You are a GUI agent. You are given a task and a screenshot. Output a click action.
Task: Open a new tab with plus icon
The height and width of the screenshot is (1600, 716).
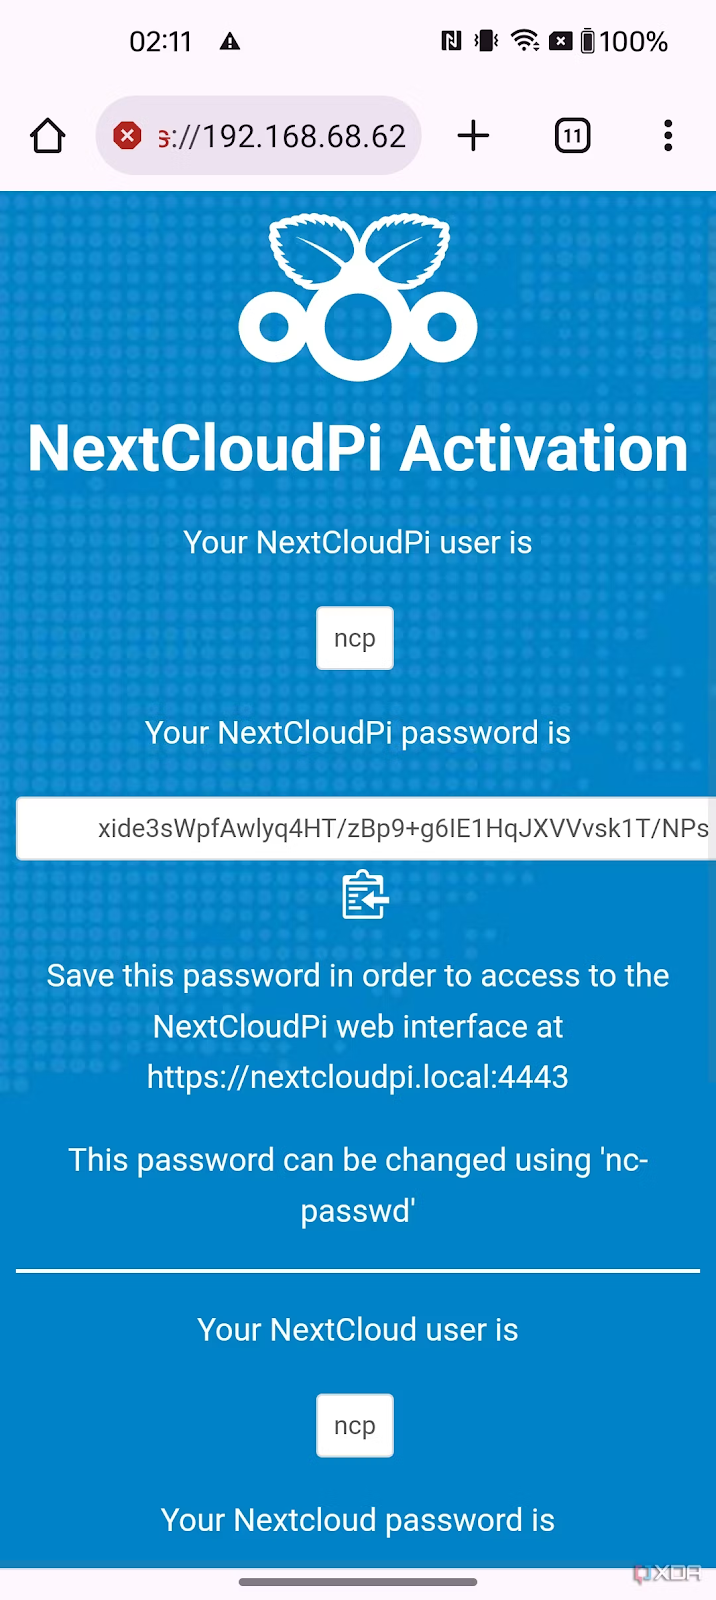tap(473, 136)
